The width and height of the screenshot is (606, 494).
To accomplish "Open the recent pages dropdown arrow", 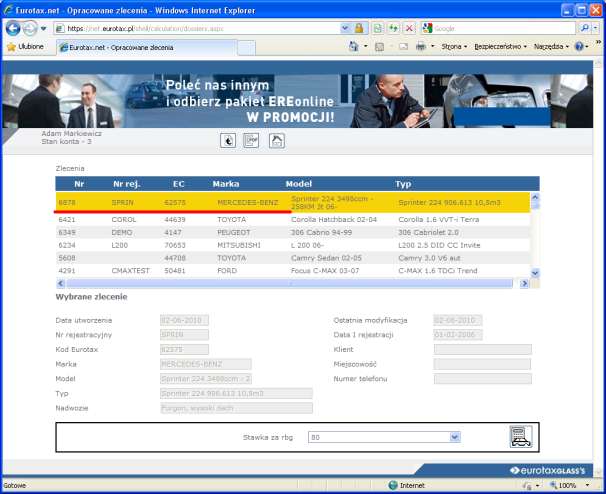I will (x=43, y=28).
